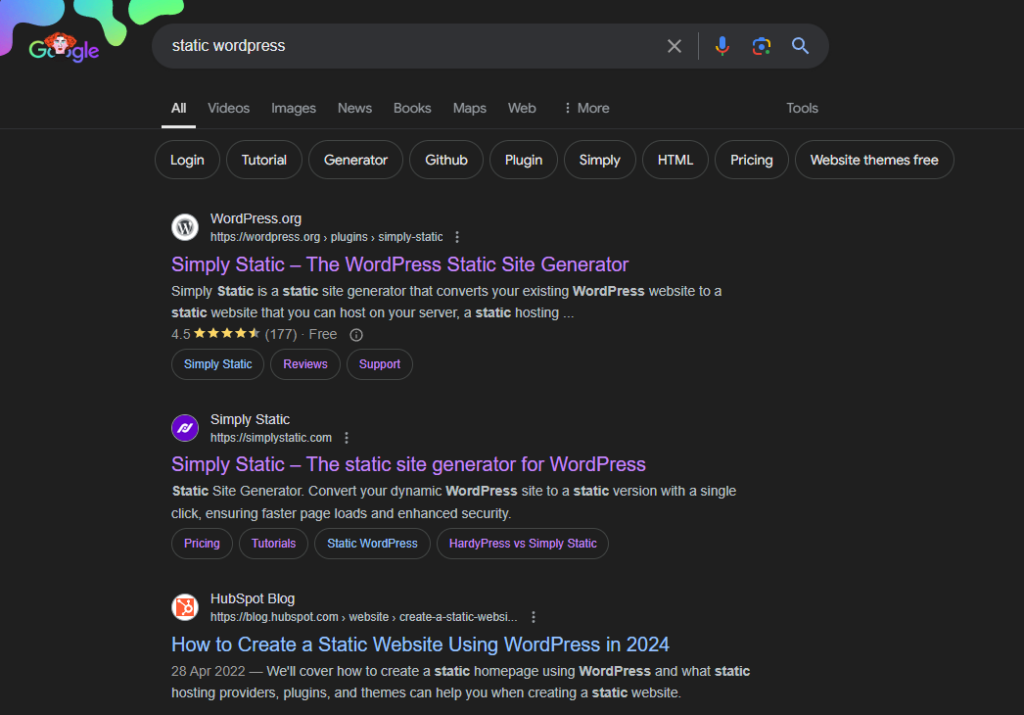The height and width of the screenshot is (715, 1024).
Task: Open How to Create a Static Website result
Action: tap(420, 644)
